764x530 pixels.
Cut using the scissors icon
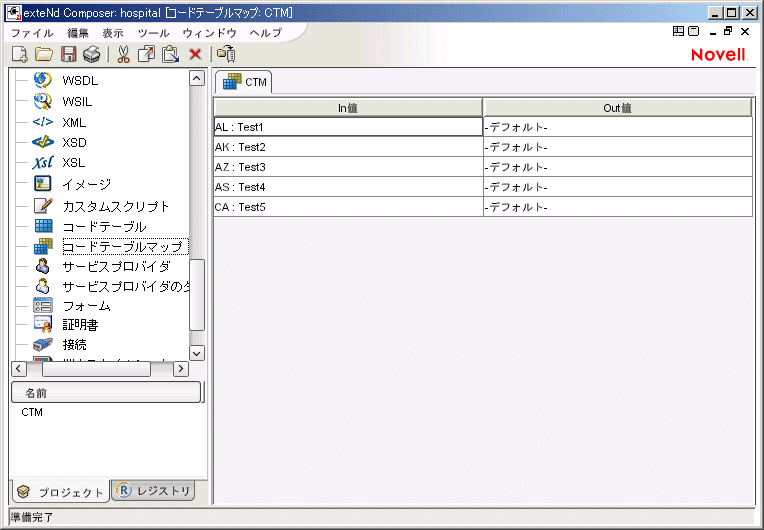(123, 54)
